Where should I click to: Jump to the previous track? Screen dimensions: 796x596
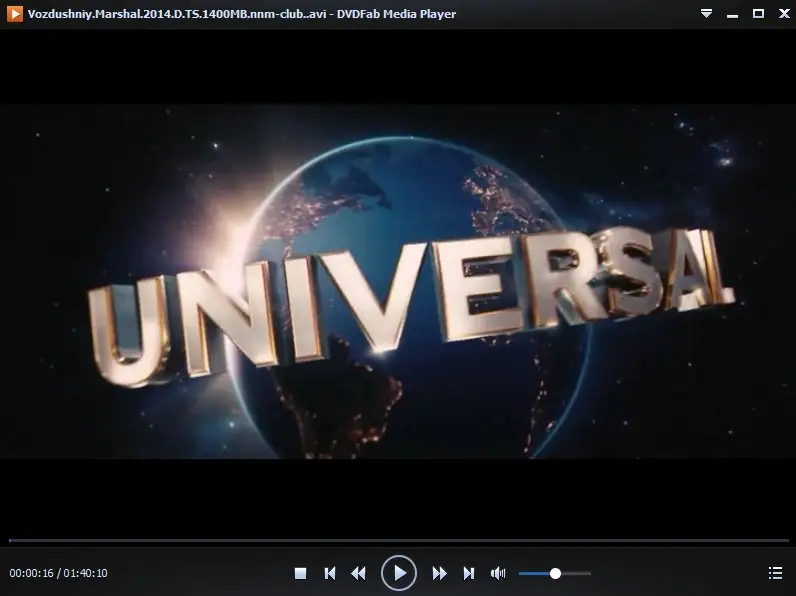(x=329, y=573)
